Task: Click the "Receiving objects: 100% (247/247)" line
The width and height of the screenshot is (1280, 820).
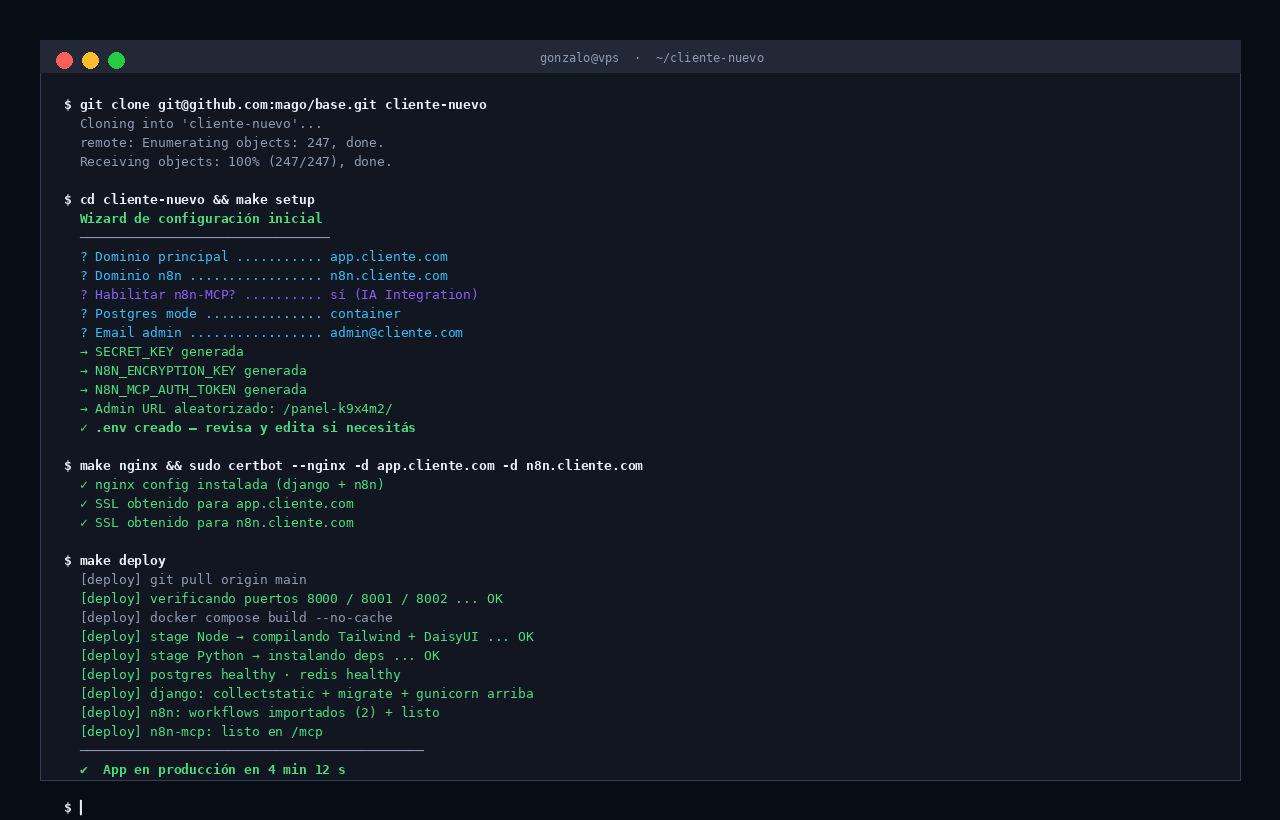Action: (x=236, y=162)
